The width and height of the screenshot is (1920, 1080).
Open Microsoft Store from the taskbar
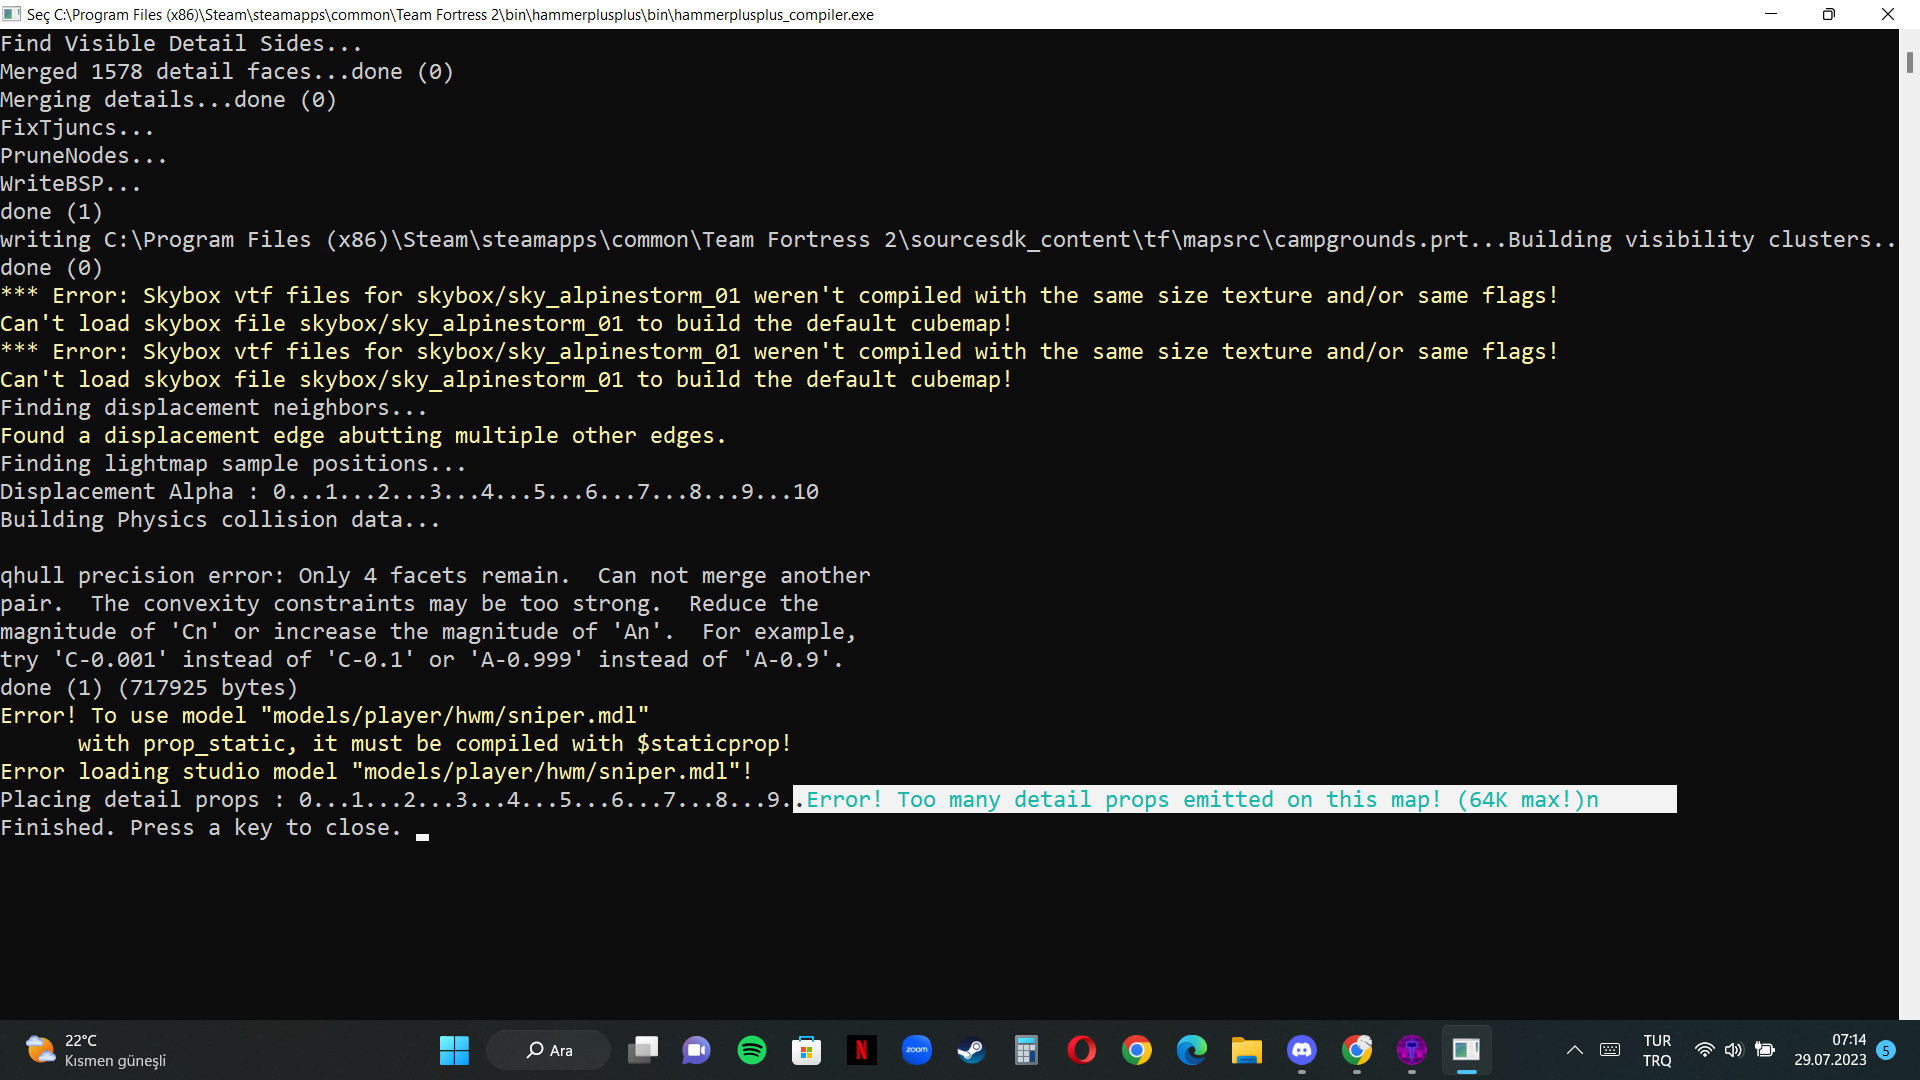click(806, 1050)
